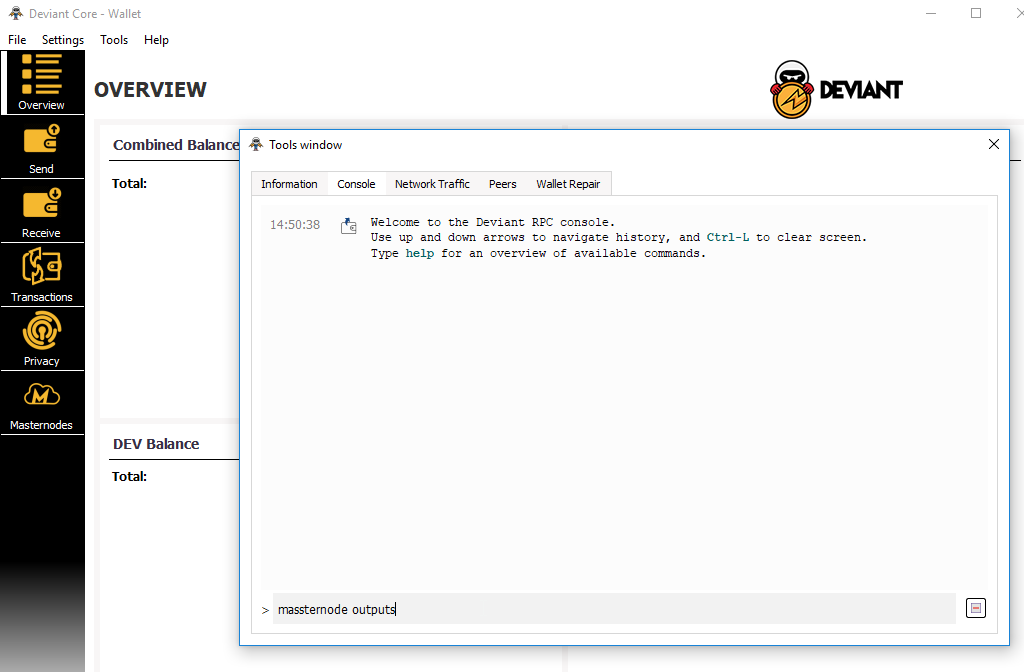Open the Privacy section
The image size is (1024, 672).
click(42, 340)
